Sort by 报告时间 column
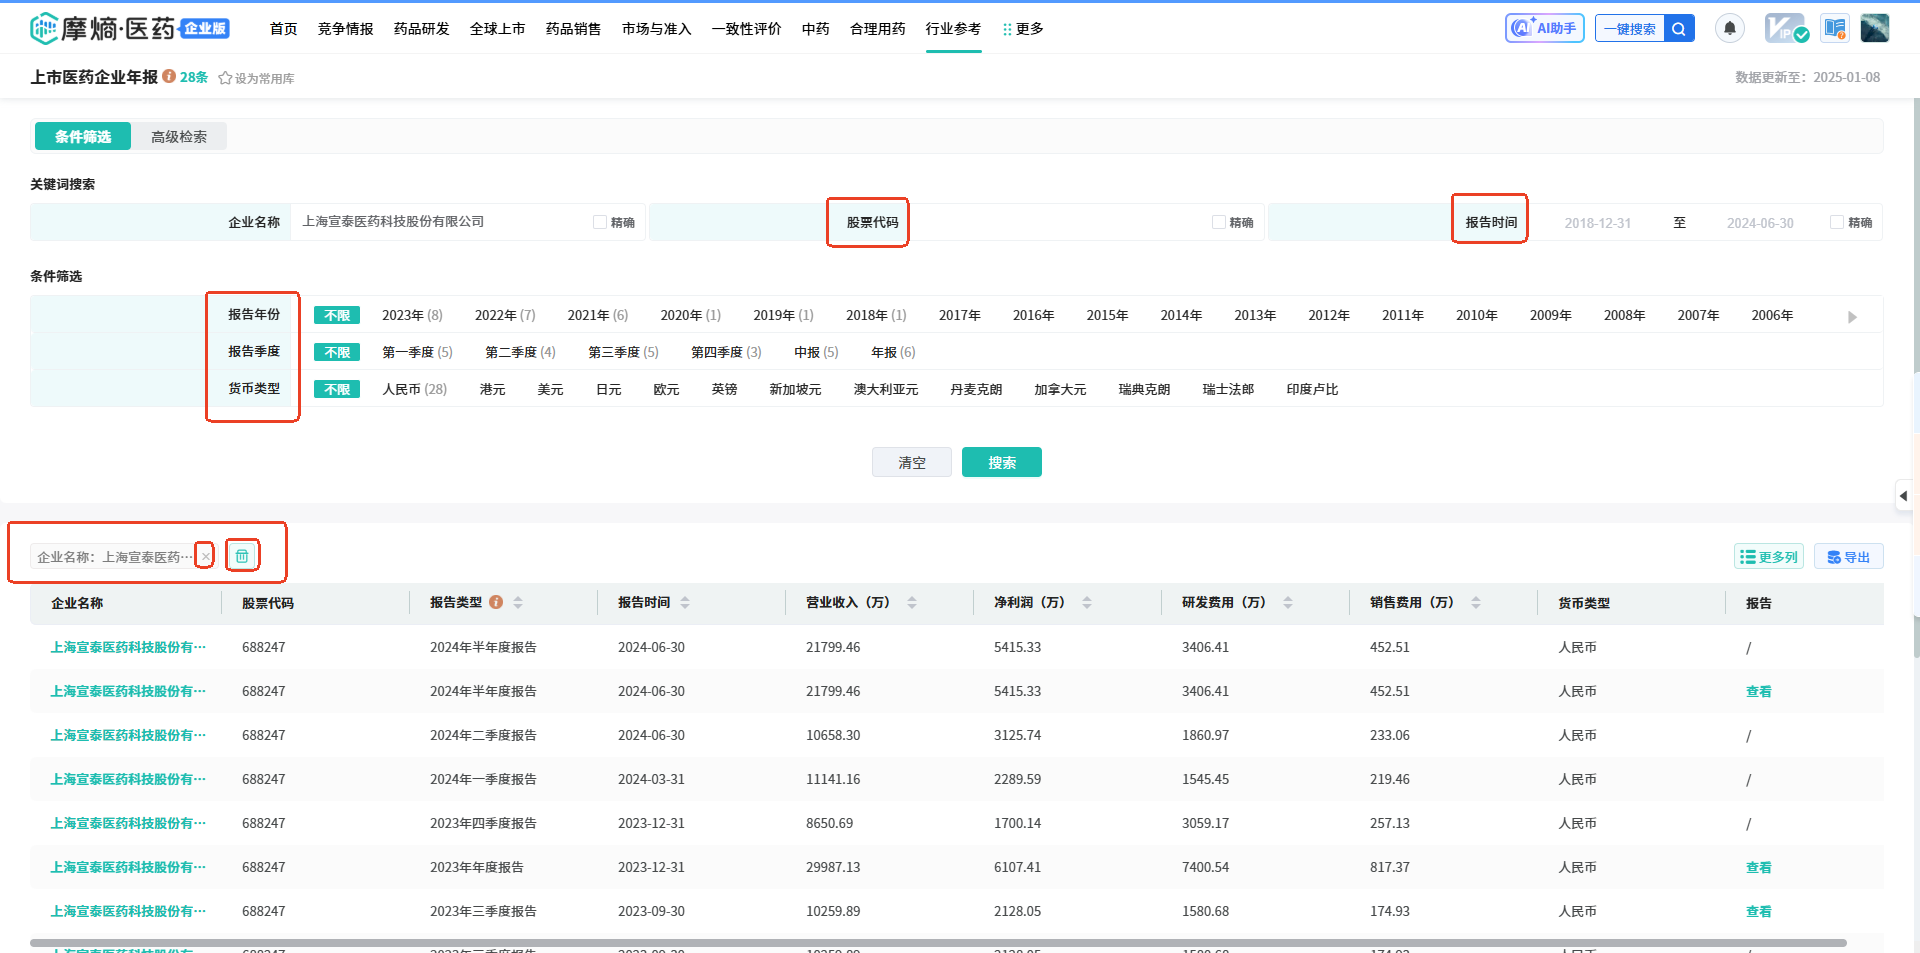1920x953 pixels. click(x=685, y=602)
